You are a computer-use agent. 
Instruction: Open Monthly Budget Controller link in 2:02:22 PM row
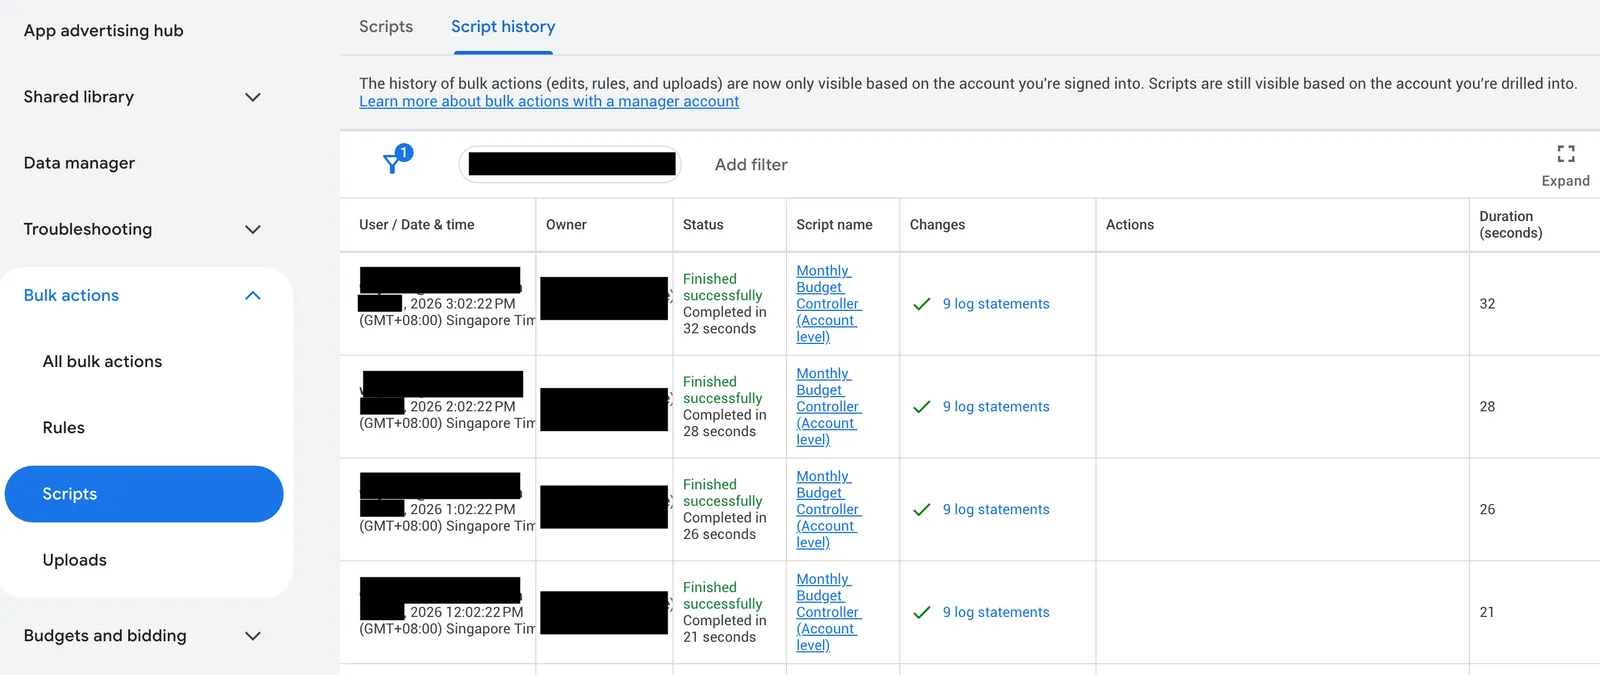(x=828, y=407)
